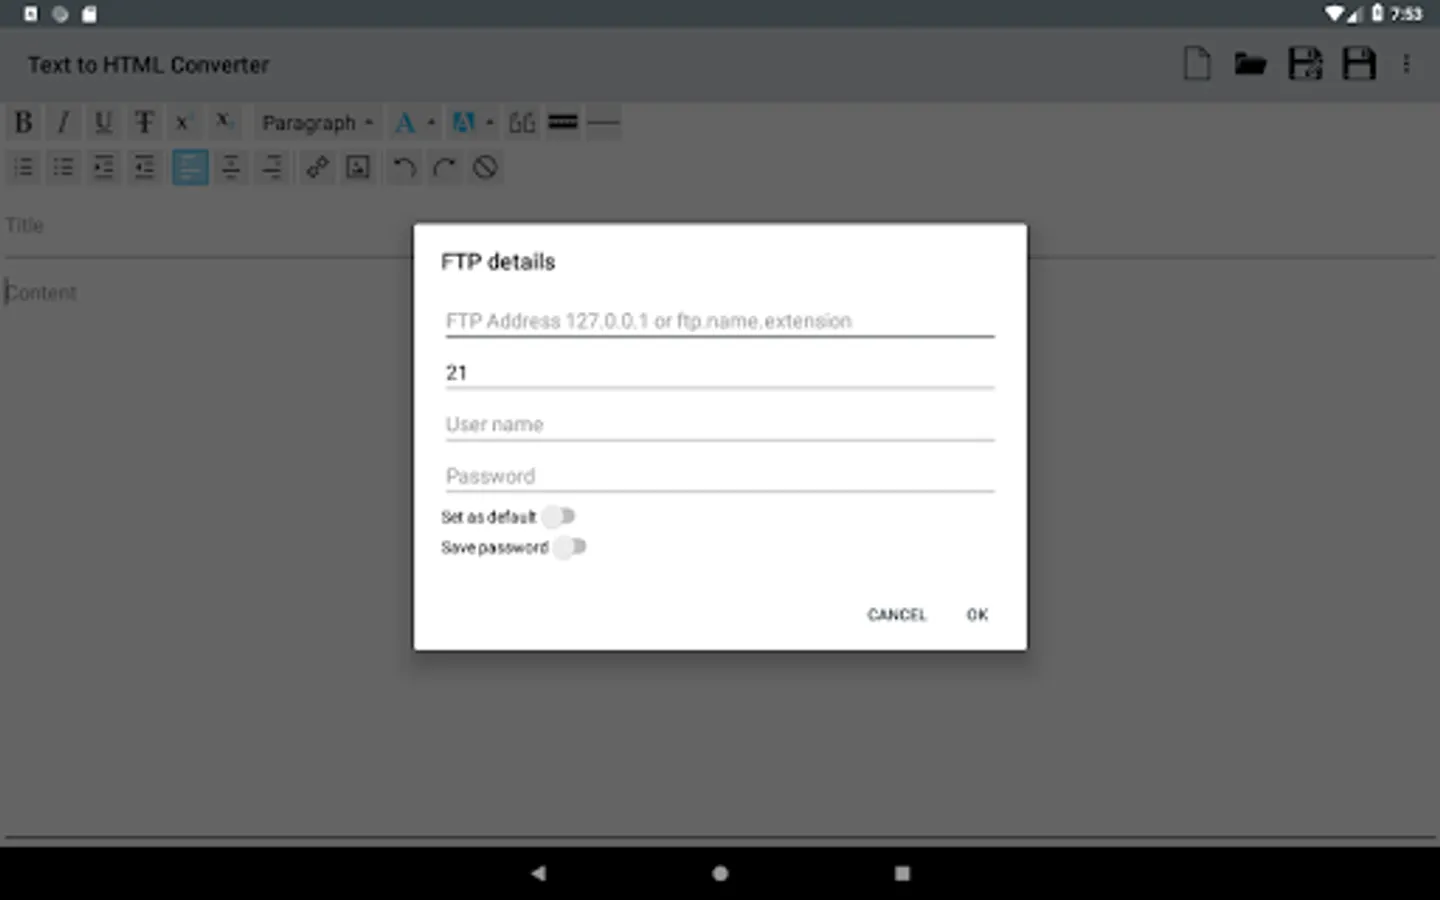This screenshot has height=900, width=1440.
Task: Focus the User name field
Action: [x=720, y=424]
